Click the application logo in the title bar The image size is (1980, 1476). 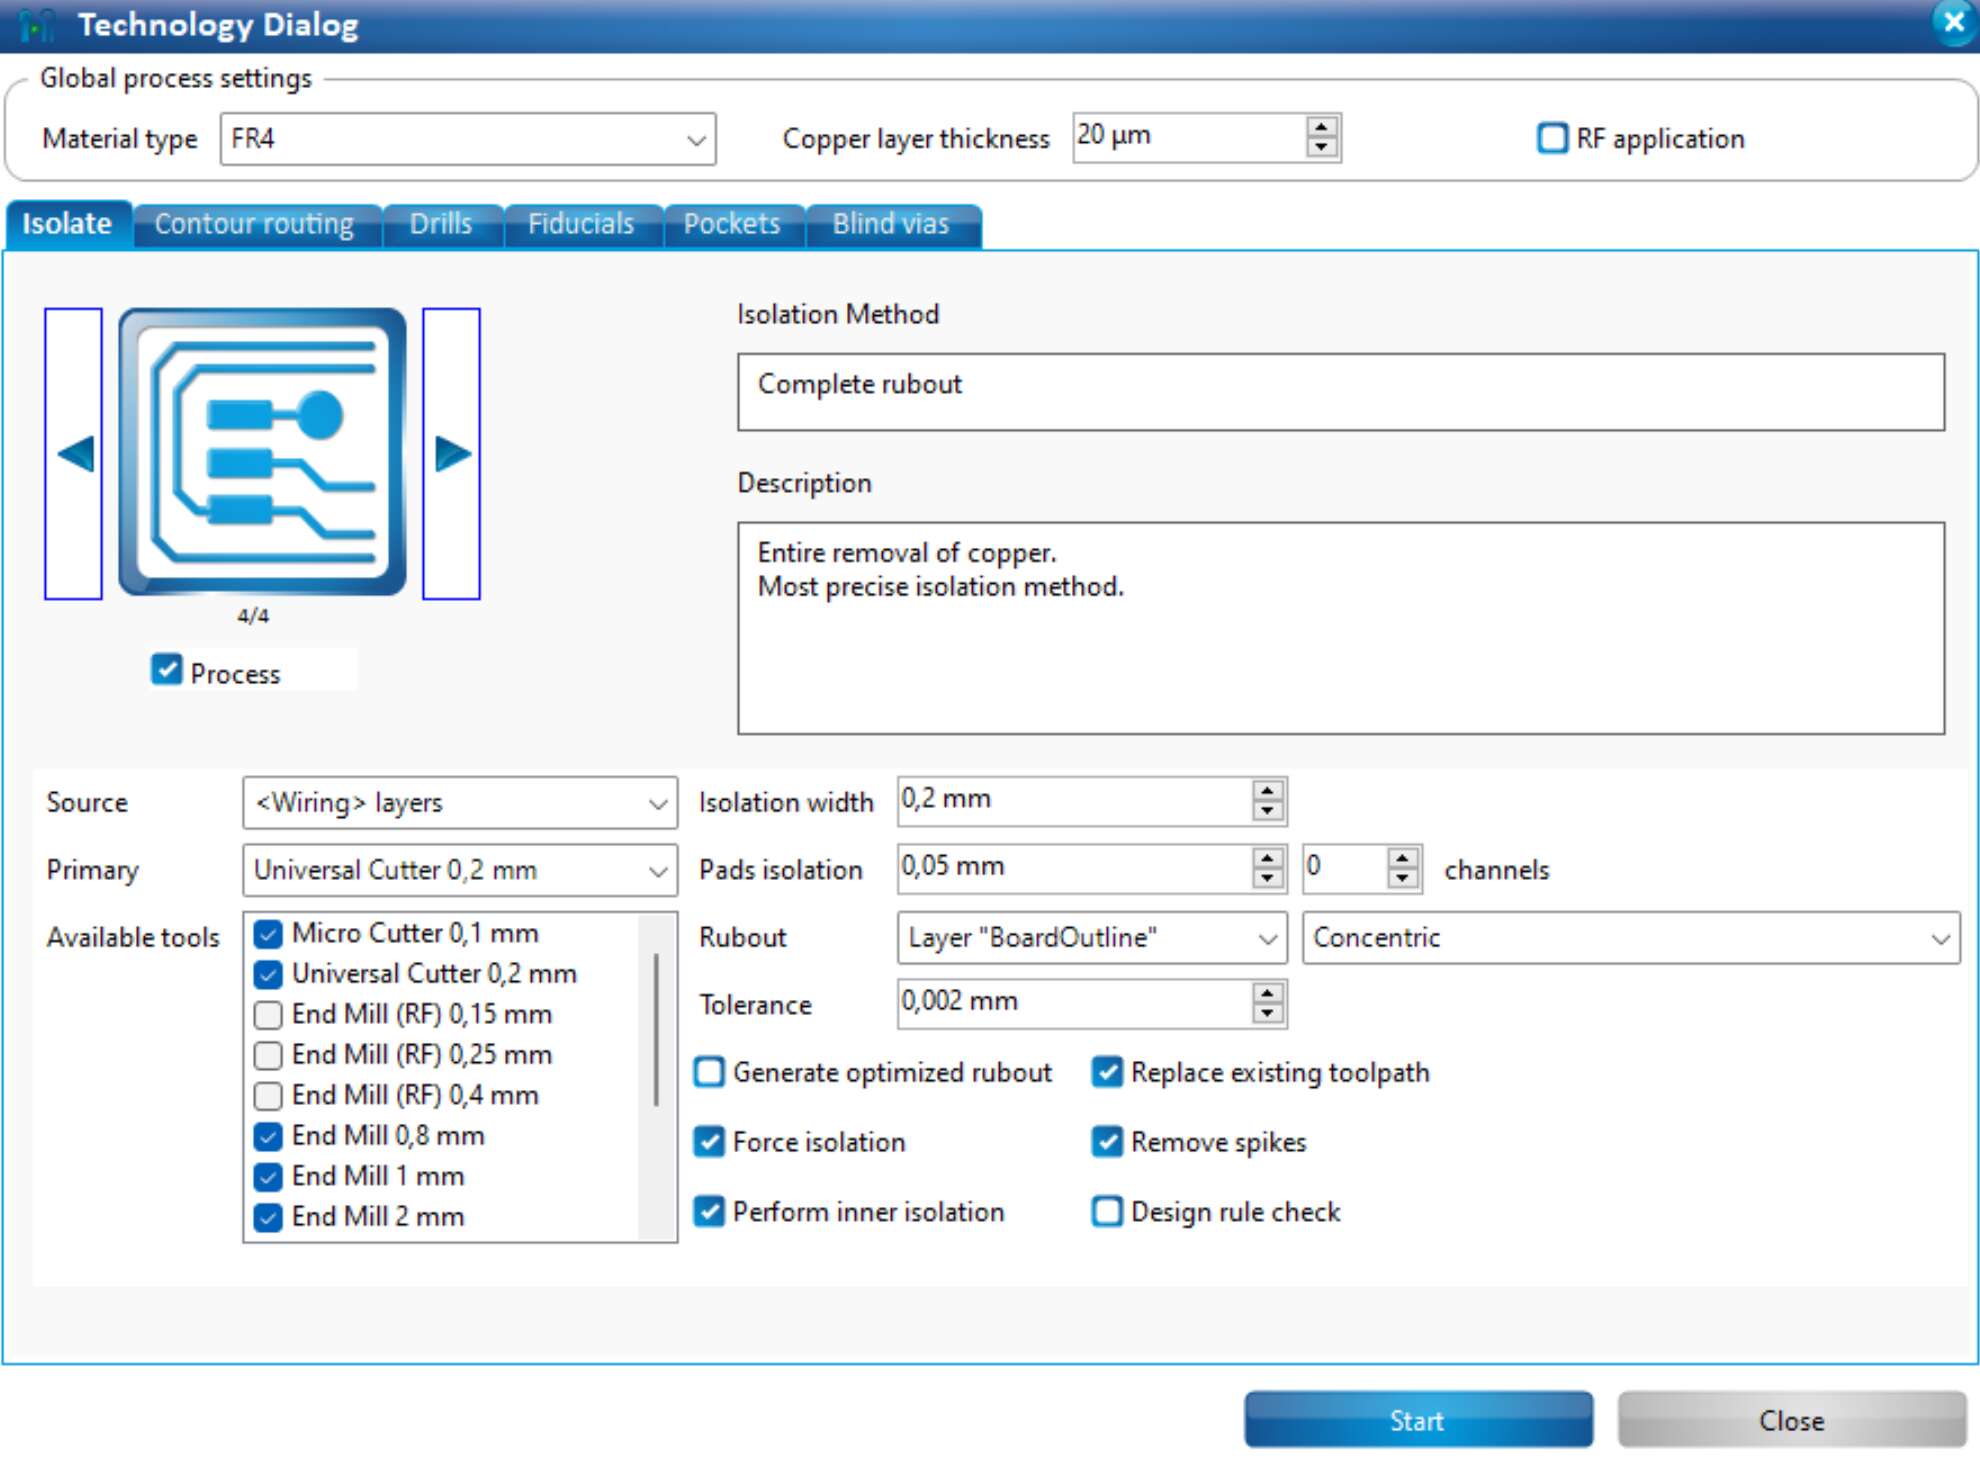[36, 24]
